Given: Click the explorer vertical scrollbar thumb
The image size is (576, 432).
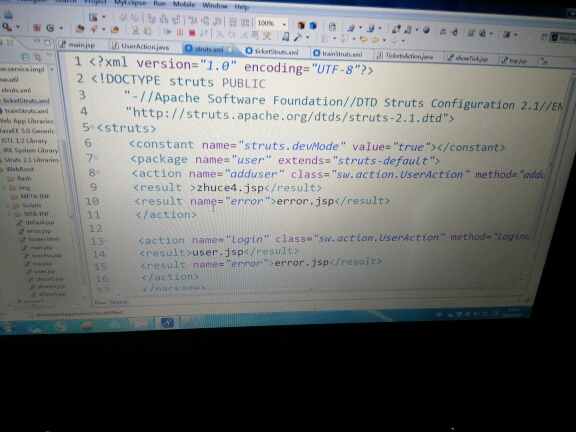Looking at the screenshot, I should click(x=63, y=154).
